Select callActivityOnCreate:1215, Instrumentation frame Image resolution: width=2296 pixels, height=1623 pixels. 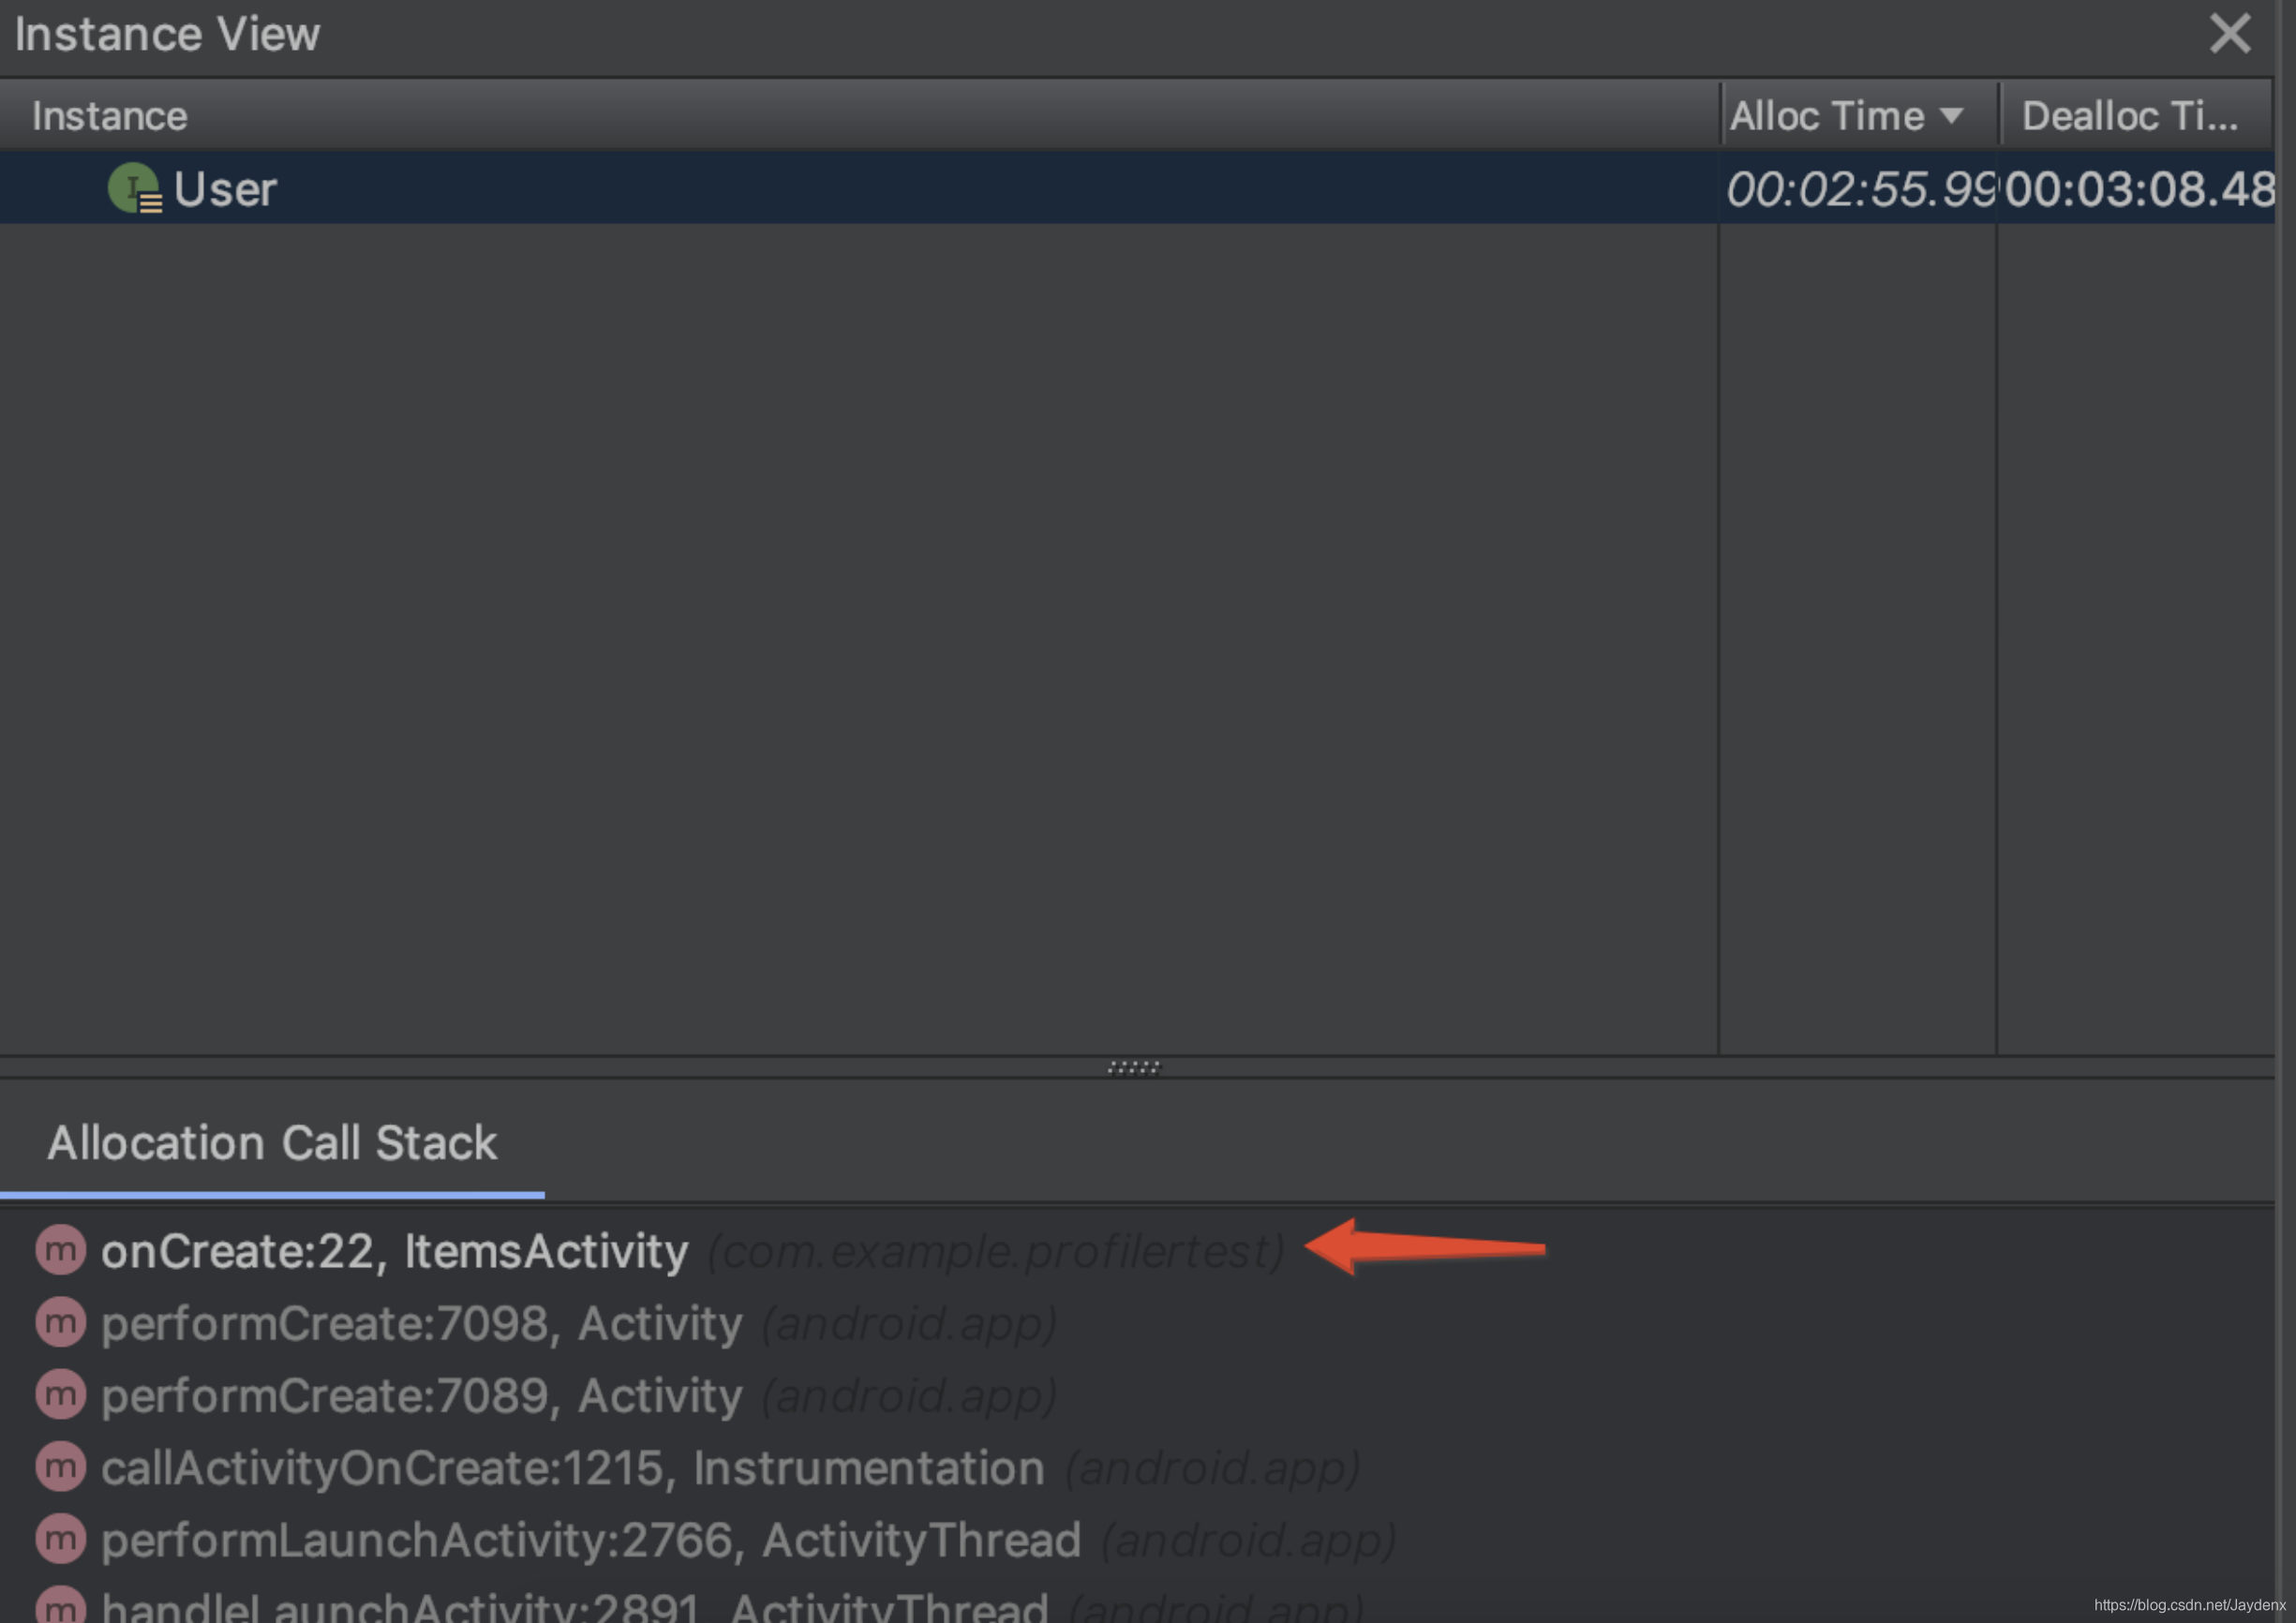click(572, 1468)
